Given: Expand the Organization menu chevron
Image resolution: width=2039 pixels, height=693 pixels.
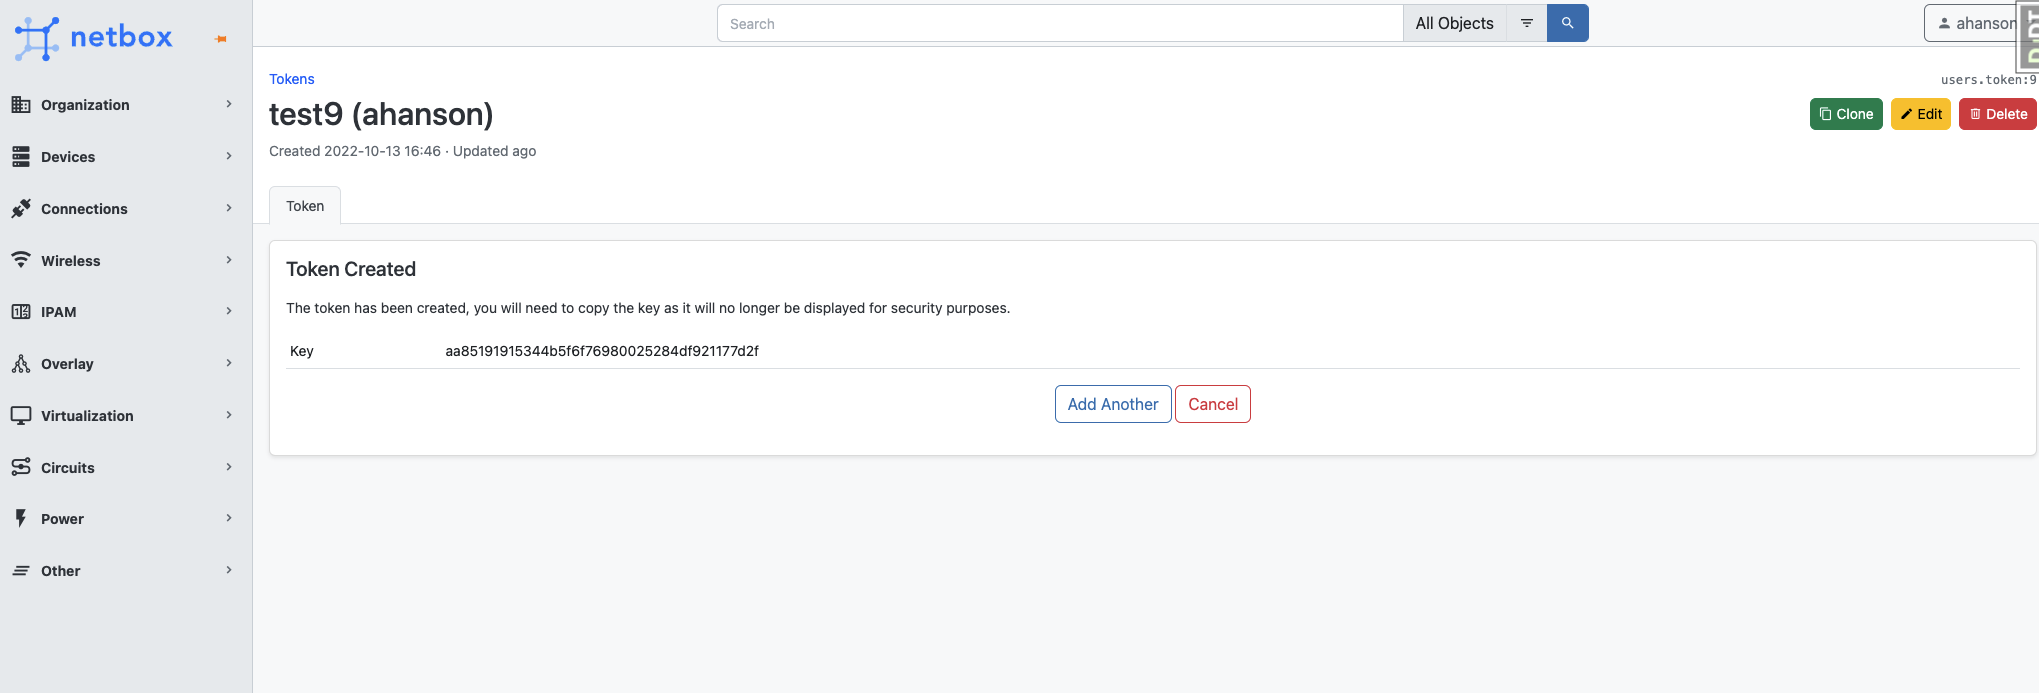Looking at the screenshot, I should pos(229,104).
